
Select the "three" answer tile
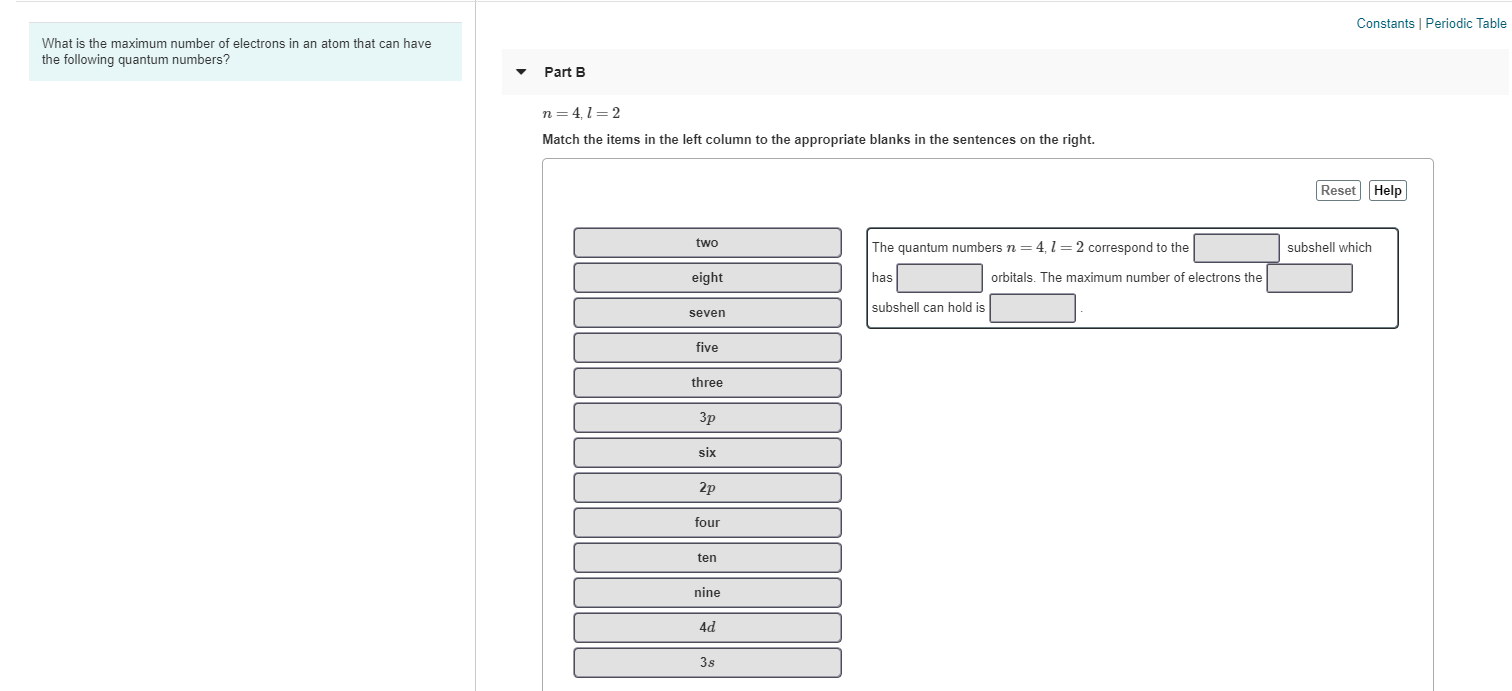pyautogui.click(x=707, y=382)
